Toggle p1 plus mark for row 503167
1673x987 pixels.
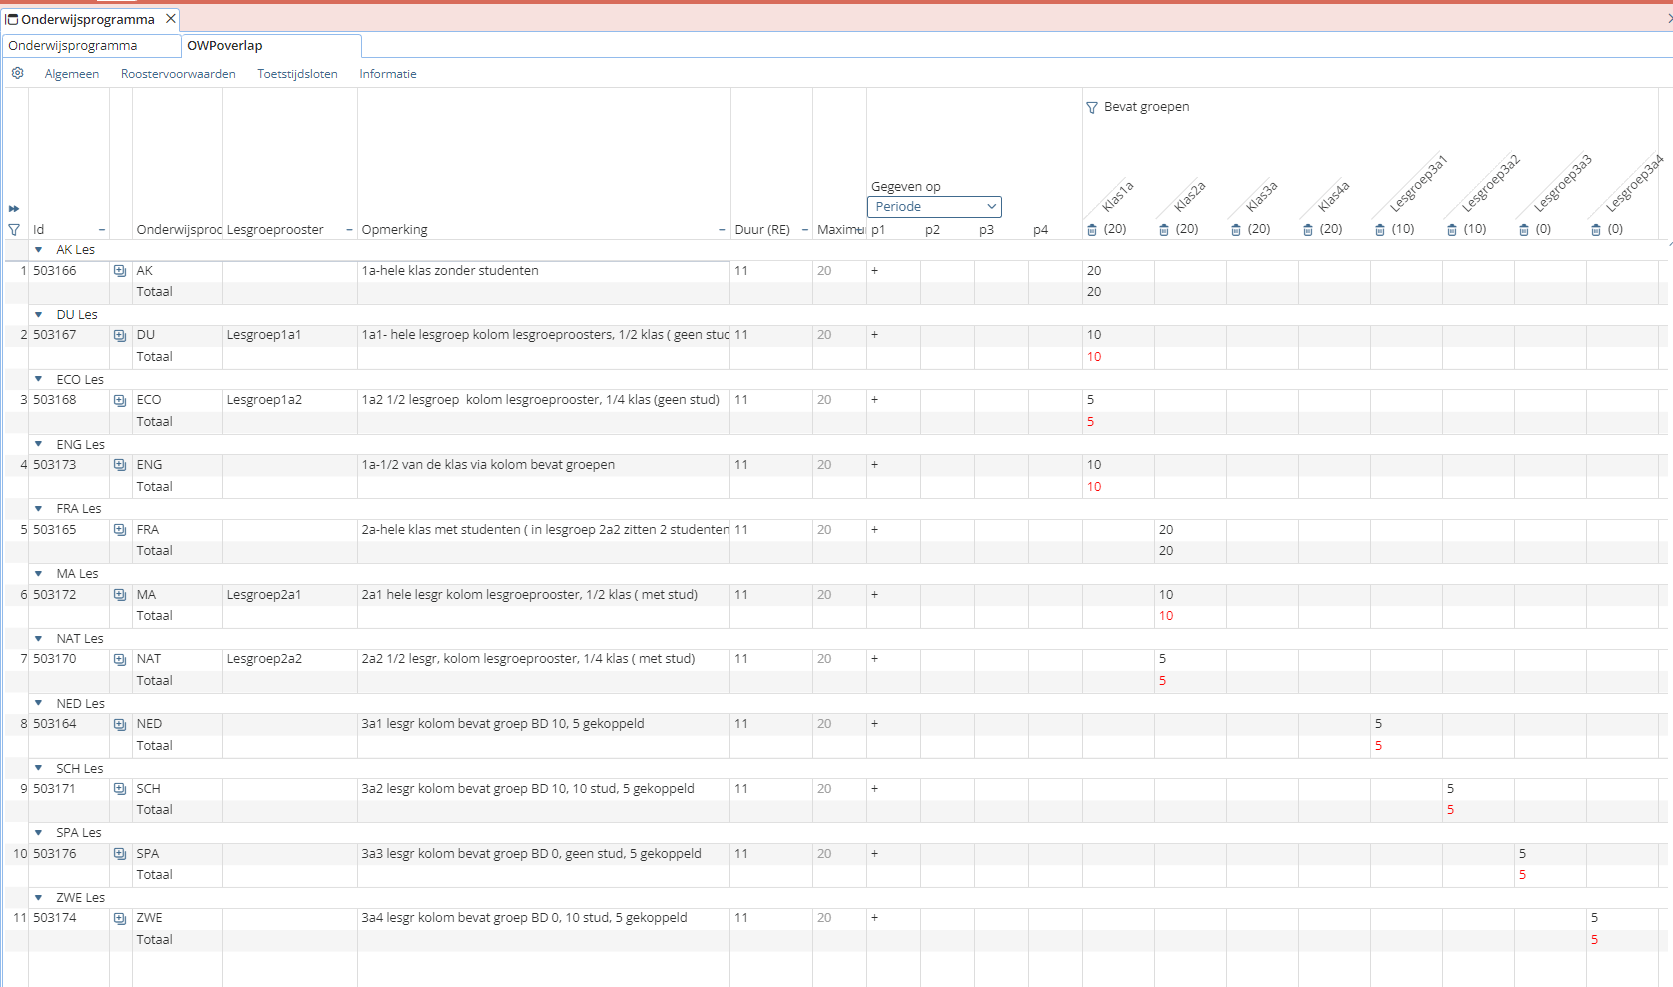click(x=874, y=335)
